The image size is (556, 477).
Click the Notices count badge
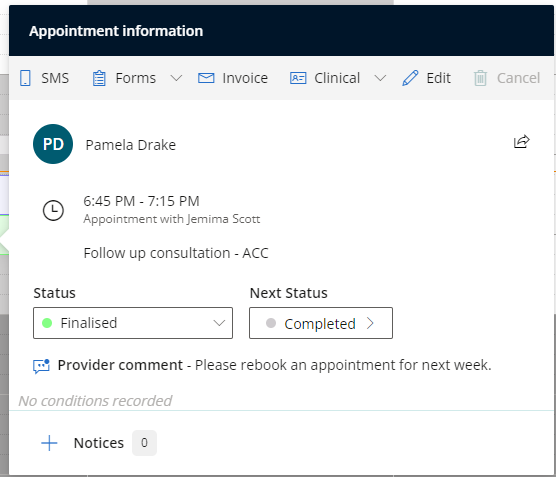(144, 443)
